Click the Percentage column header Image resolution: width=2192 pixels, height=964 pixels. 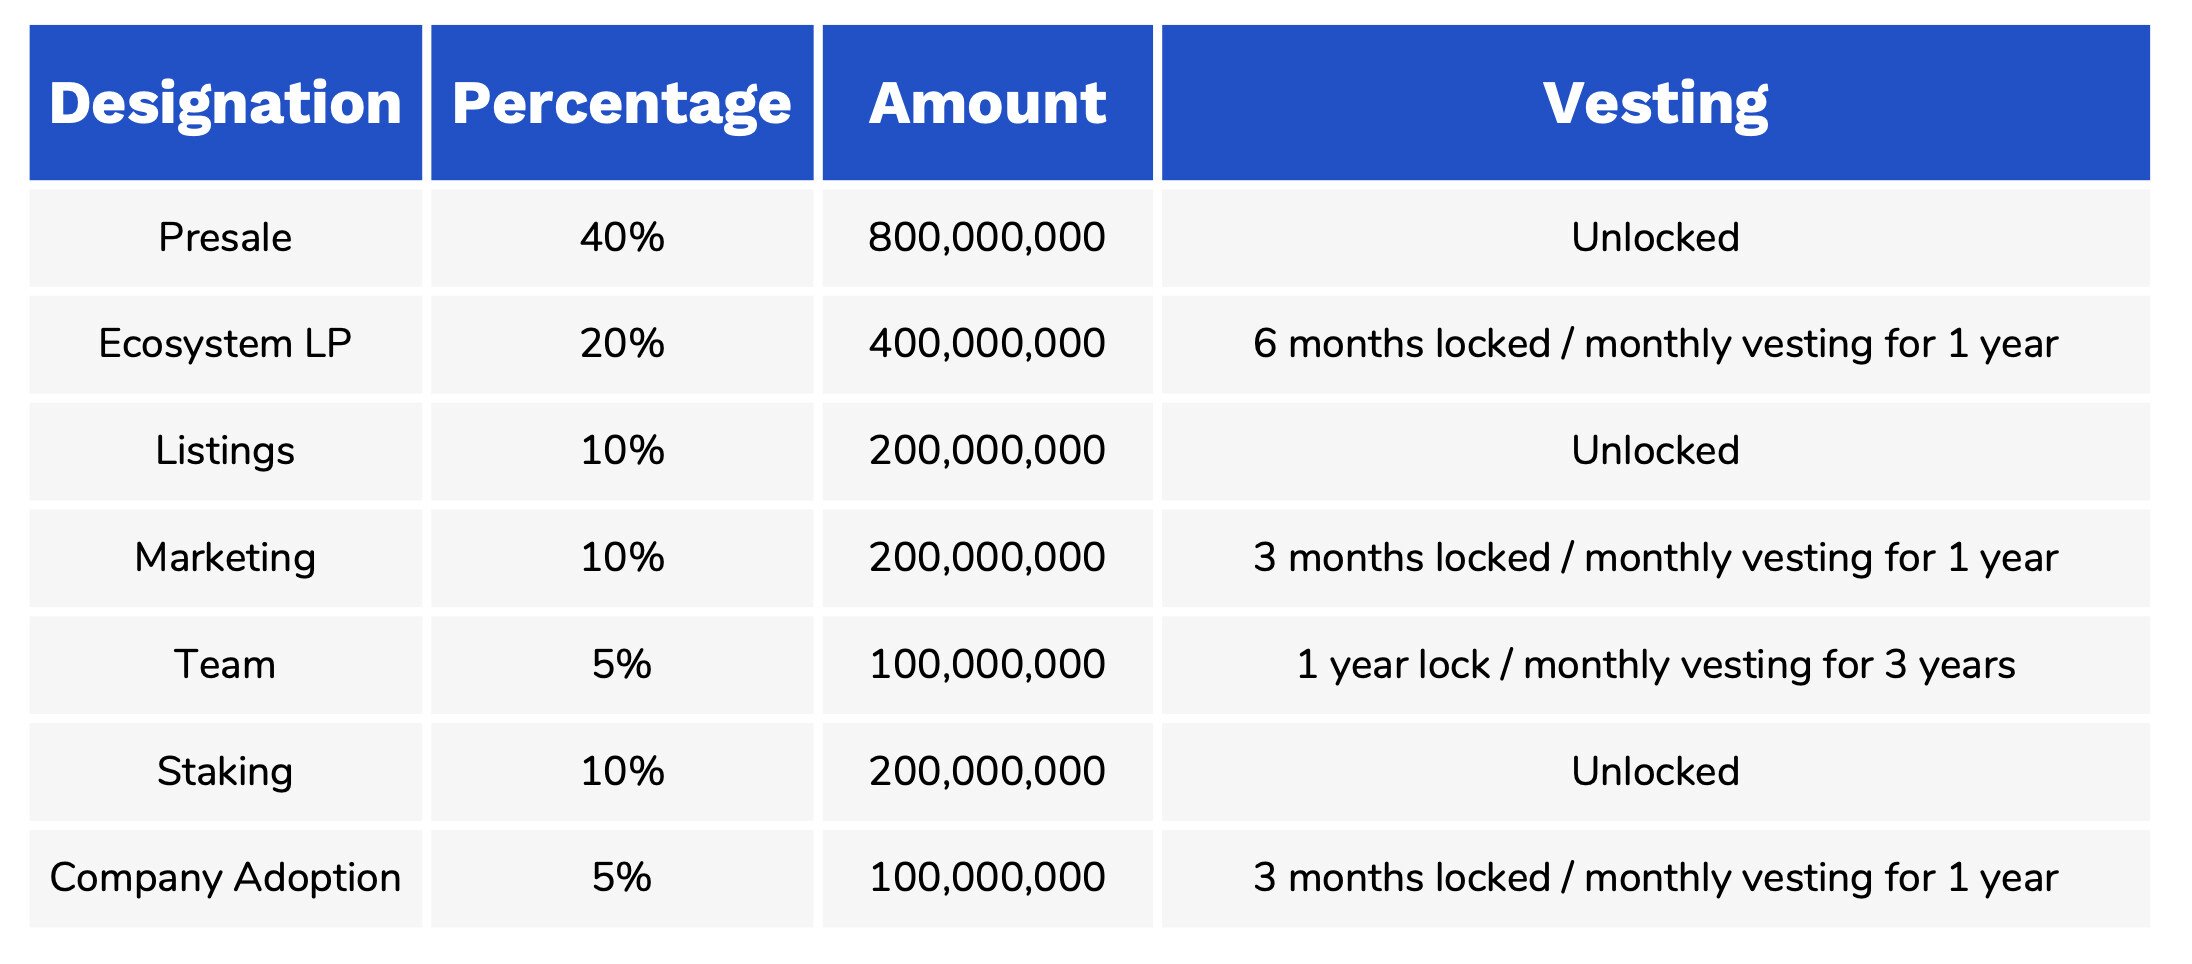pyautogui.click(x=621, y=103)
